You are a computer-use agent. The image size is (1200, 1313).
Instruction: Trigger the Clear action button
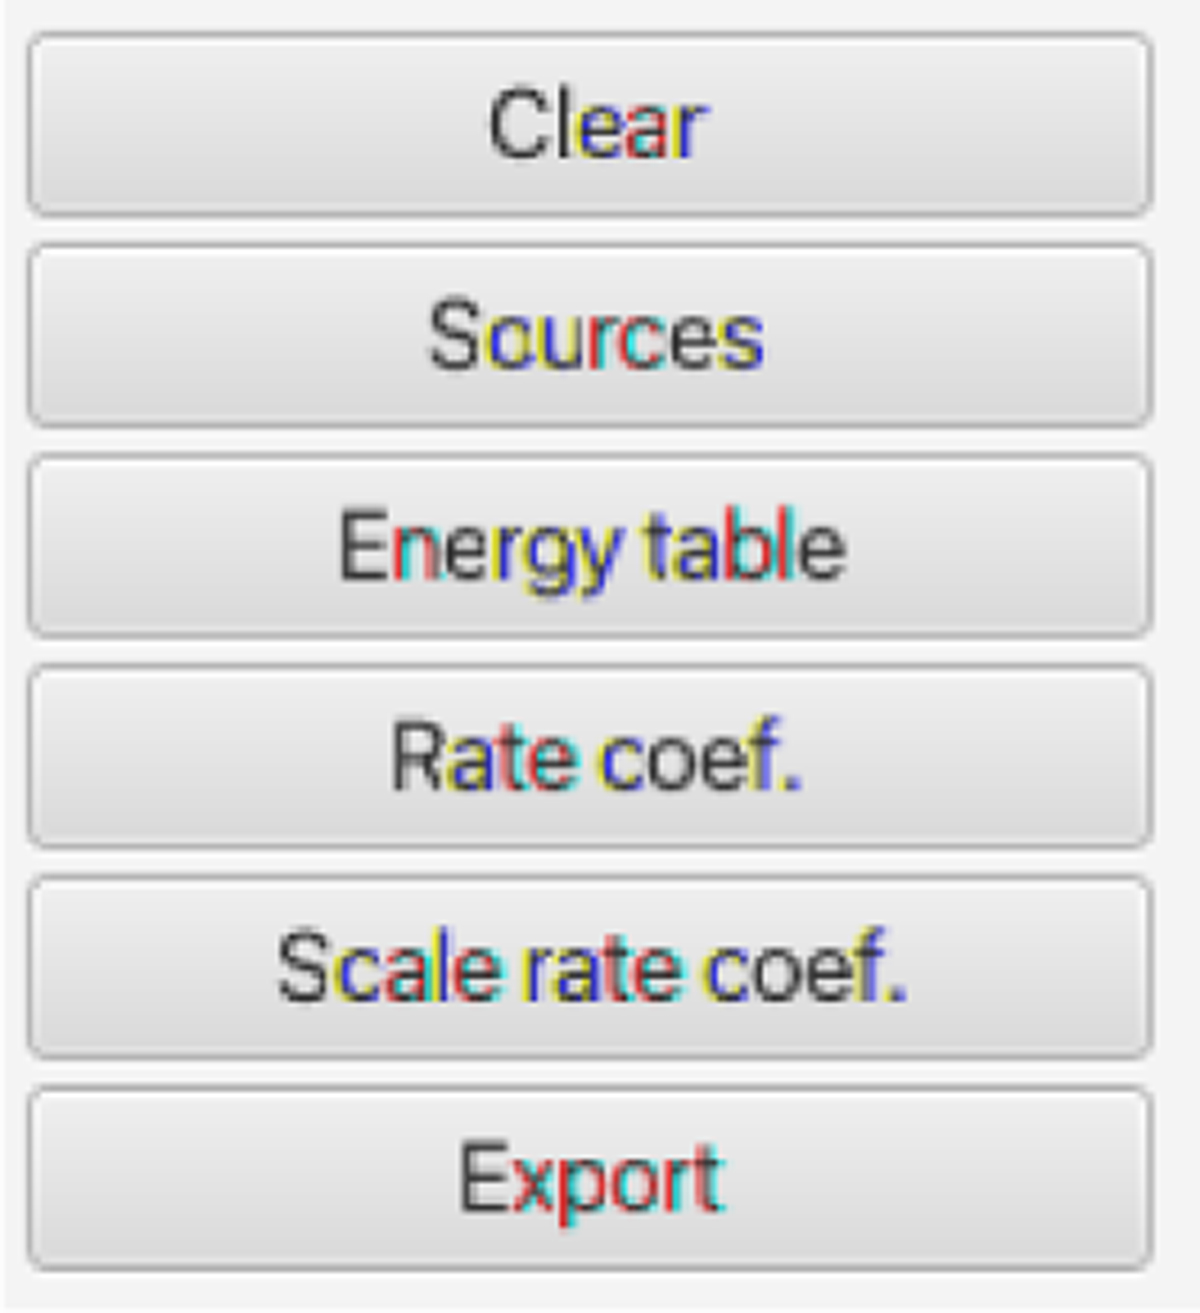pyautogui.click(x=590, y=125)
